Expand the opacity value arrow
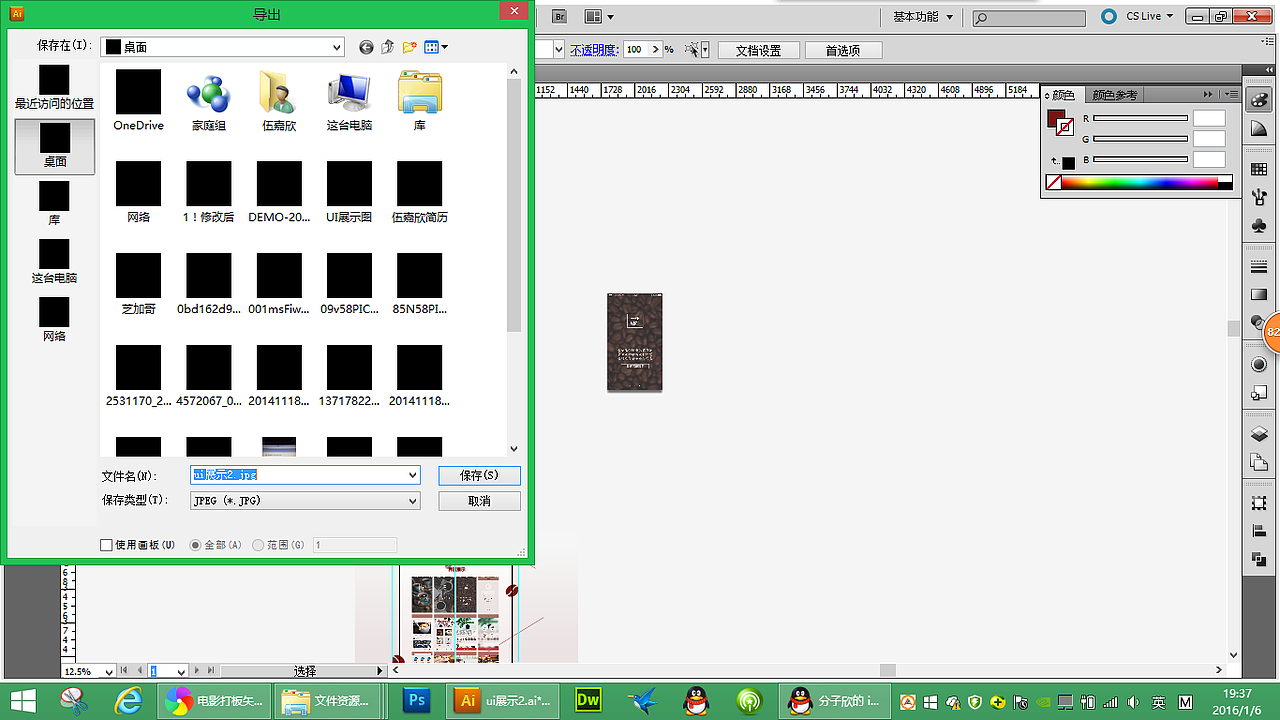The height and width of the screenshot is (720, 1280). [x=656, y=50]
